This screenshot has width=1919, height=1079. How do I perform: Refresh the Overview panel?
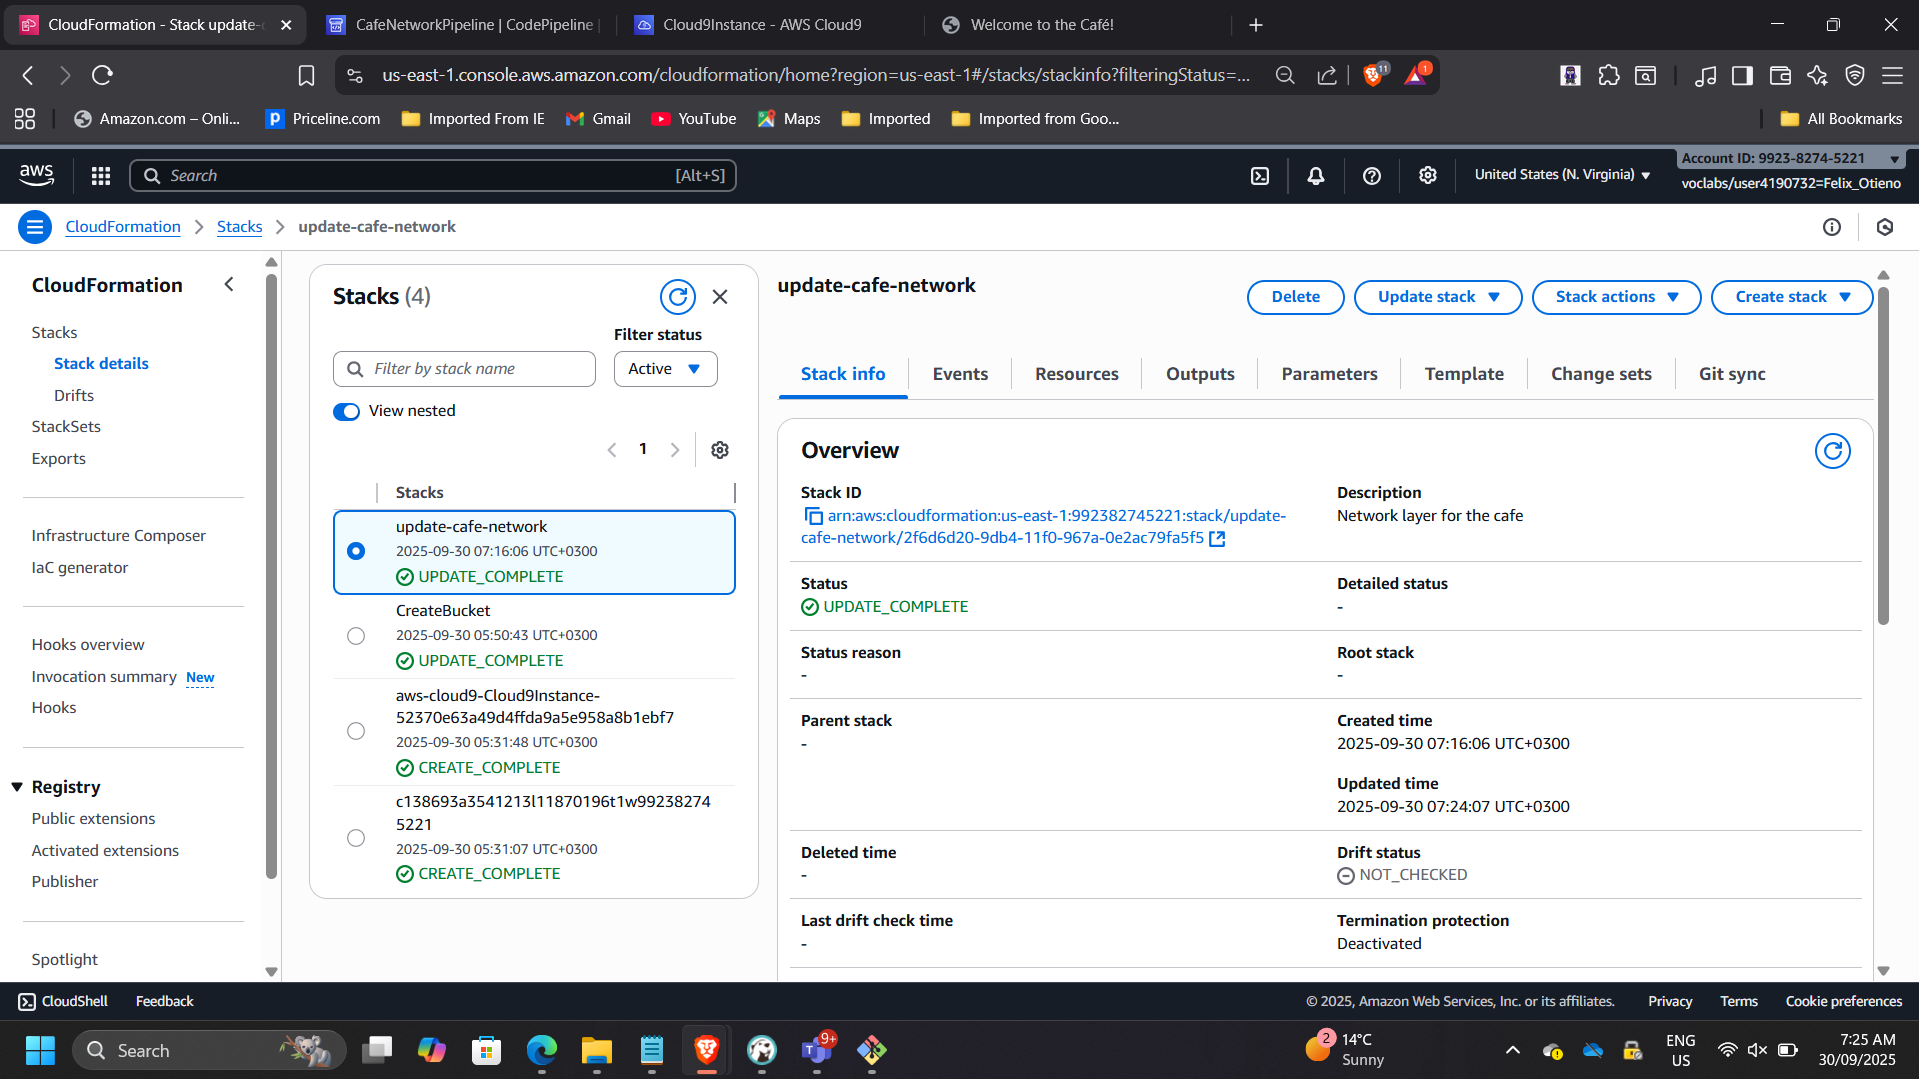click(x=1832, y=451)
